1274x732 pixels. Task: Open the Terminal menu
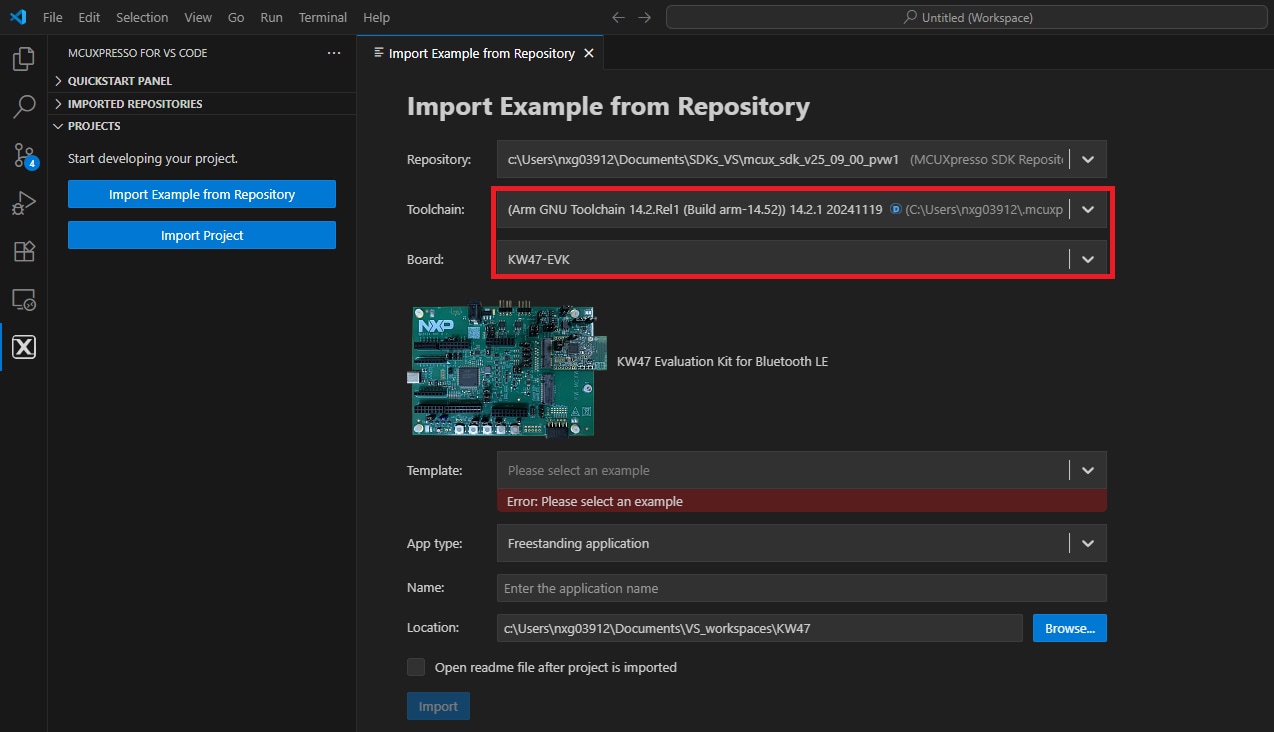(322, 17)
